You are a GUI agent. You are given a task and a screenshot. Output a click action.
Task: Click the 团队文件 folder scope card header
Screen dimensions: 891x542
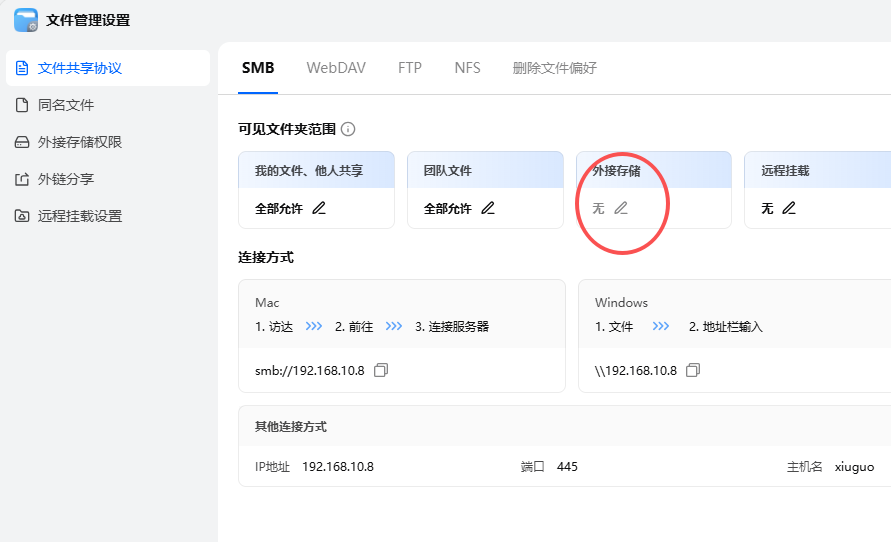point(485,171)
